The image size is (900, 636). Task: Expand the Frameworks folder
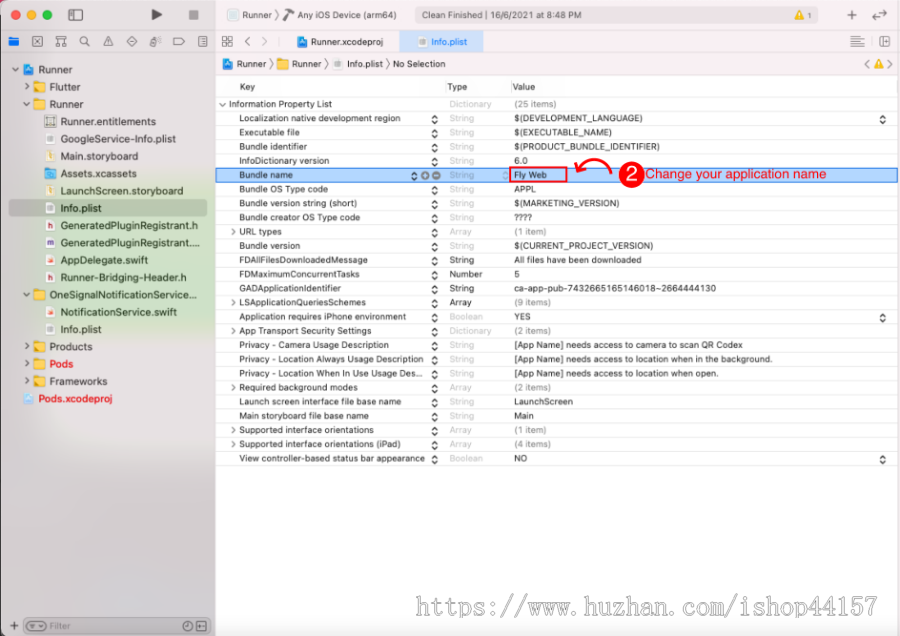(27, 381)
